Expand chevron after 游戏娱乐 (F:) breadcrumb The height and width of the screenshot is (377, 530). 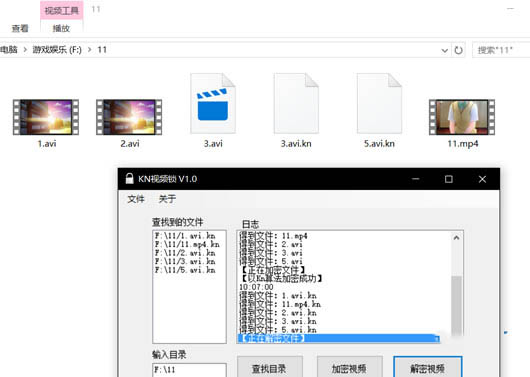(x=90, y=50)
